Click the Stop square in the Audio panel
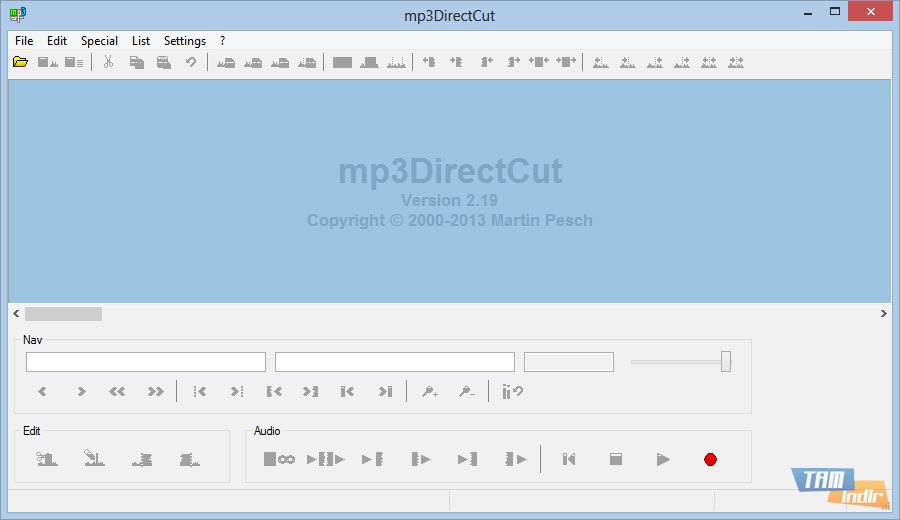Screen dimensions: 900x520 click(615, 459)
